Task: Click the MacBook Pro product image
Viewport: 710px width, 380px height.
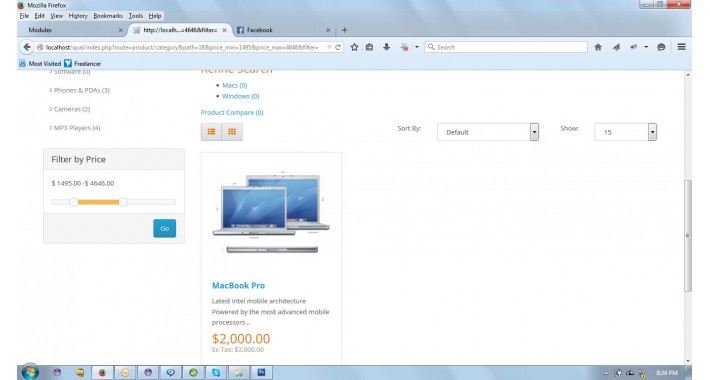Action: 271,212
